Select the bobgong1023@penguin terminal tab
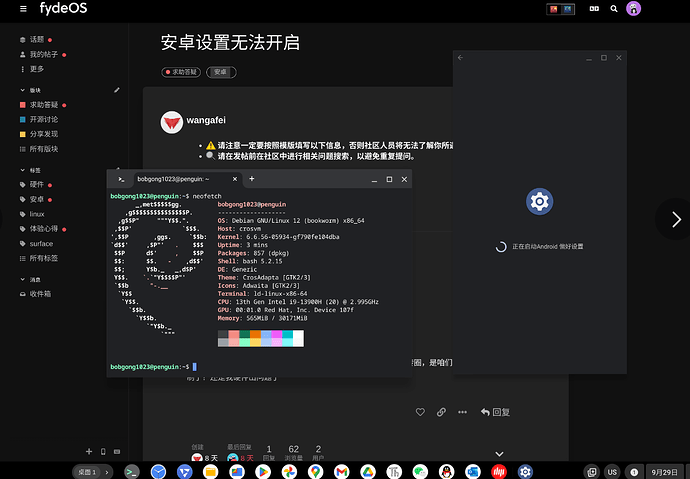Image resolution: width=690 pixels, height=479 pixels. (180, 178)
